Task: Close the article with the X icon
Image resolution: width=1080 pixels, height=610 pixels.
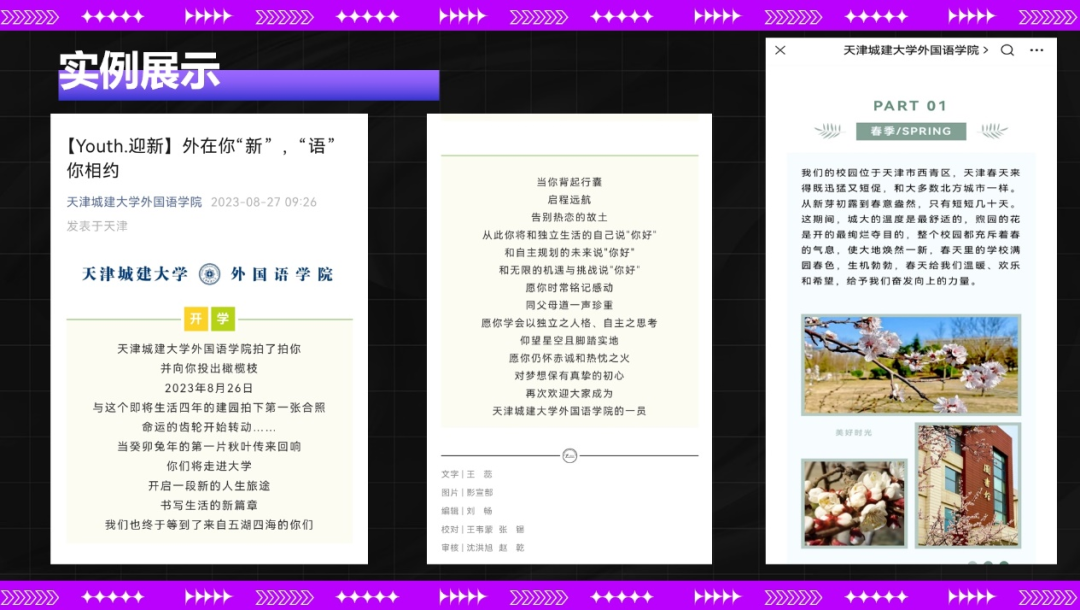Action: pyautogui.click(x=780, y=50)
